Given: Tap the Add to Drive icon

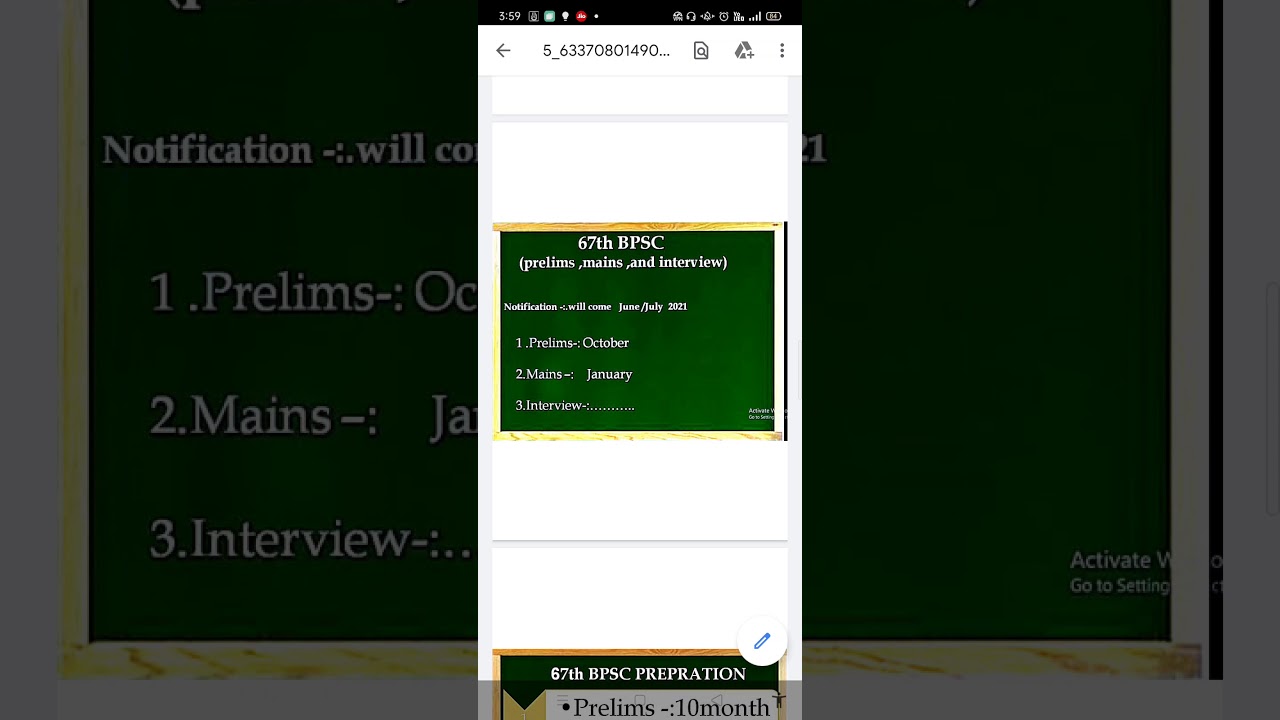Looking at the screenshot, I should point(743,50).
